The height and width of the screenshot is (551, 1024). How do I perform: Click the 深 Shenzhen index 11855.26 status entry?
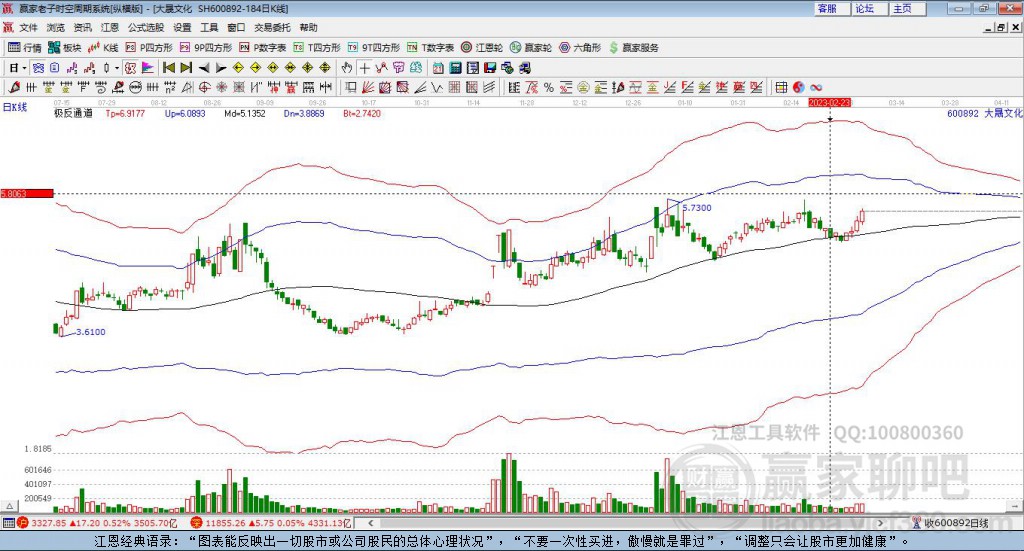(x=270, y=523)
